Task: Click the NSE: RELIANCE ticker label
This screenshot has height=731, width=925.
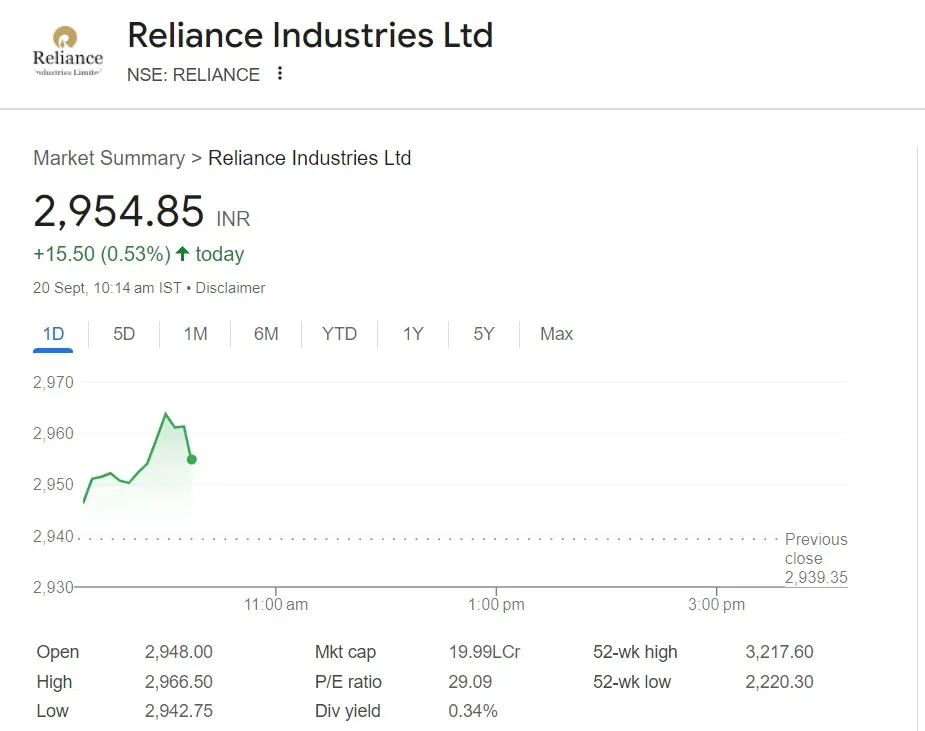Action: pyautogui.click(x=193, y=75)
